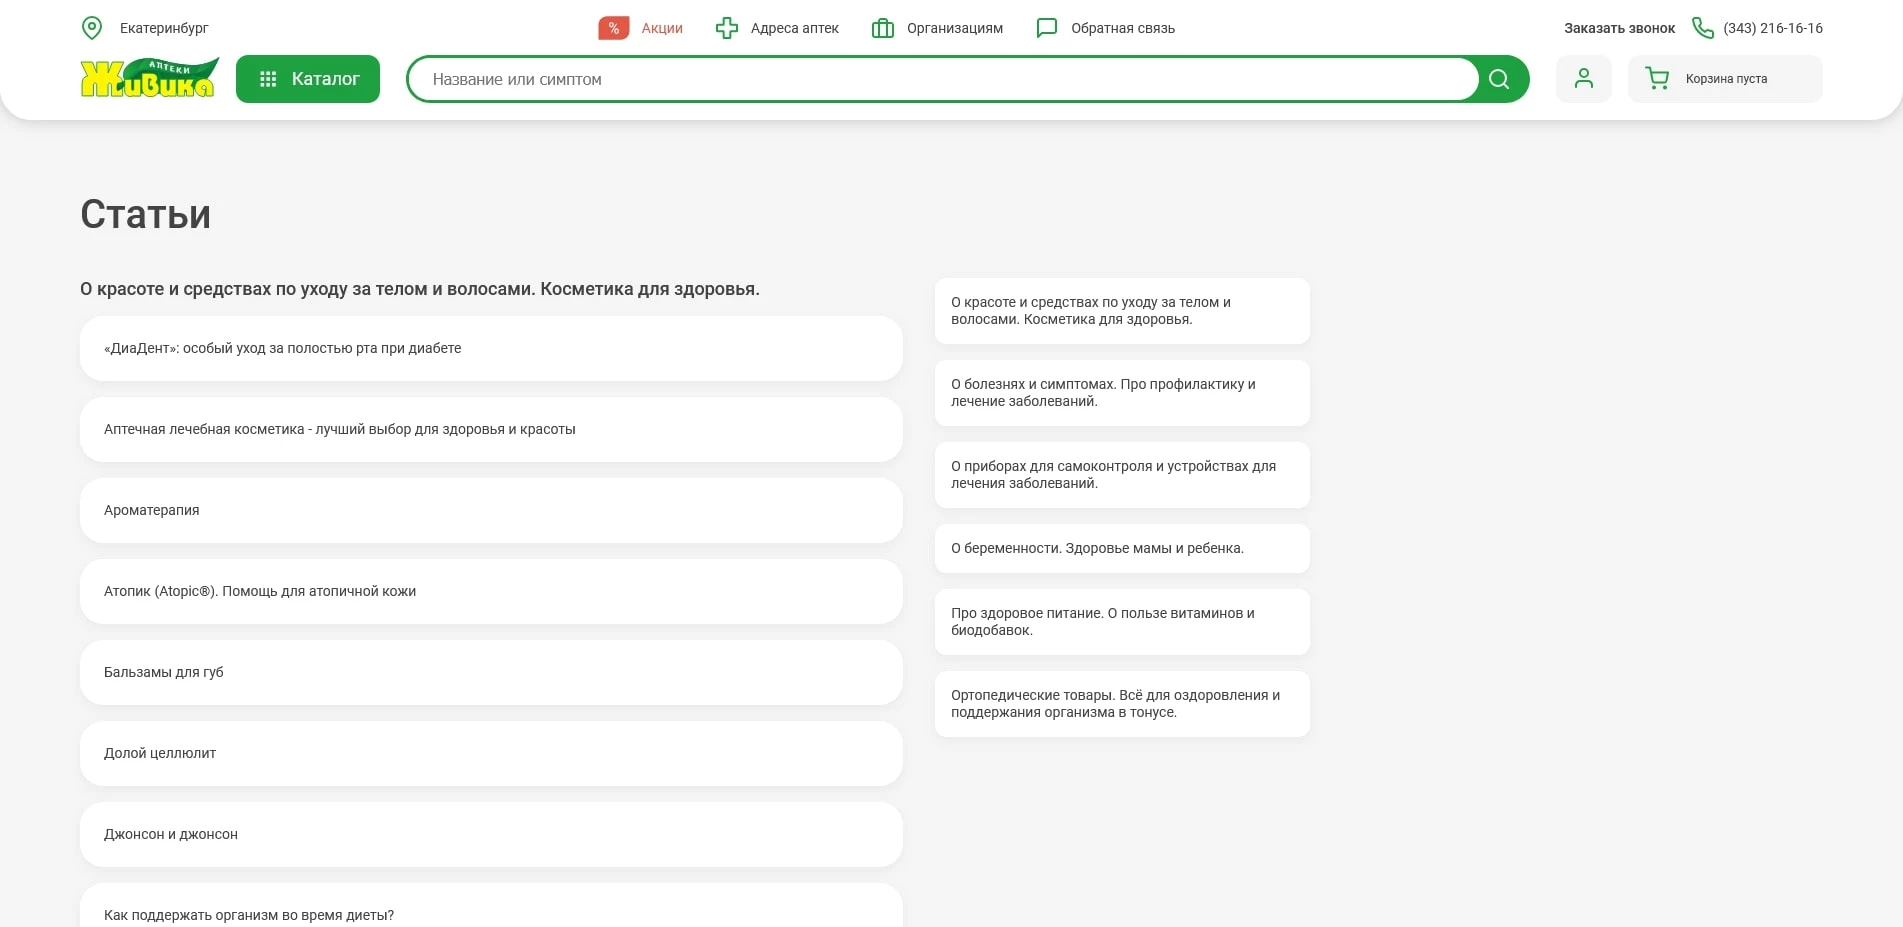The width and height of the screenshot is (1903, 927).
Task: Open article Долой целлюлит
Action: [x=491, y=753]
